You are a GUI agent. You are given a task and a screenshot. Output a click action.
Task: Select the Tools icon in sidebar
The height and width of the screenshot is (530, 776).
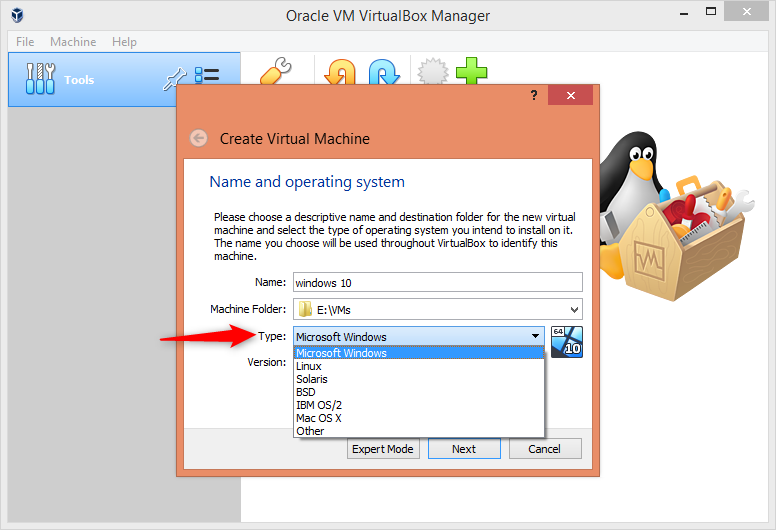[40, 79]
